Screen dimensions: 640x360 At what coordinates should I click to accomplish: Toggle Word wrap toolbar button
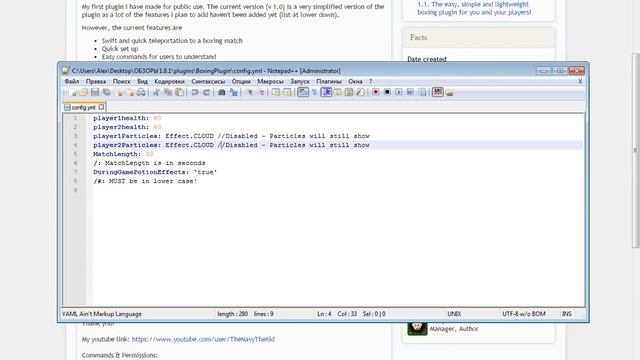(303, 93)
